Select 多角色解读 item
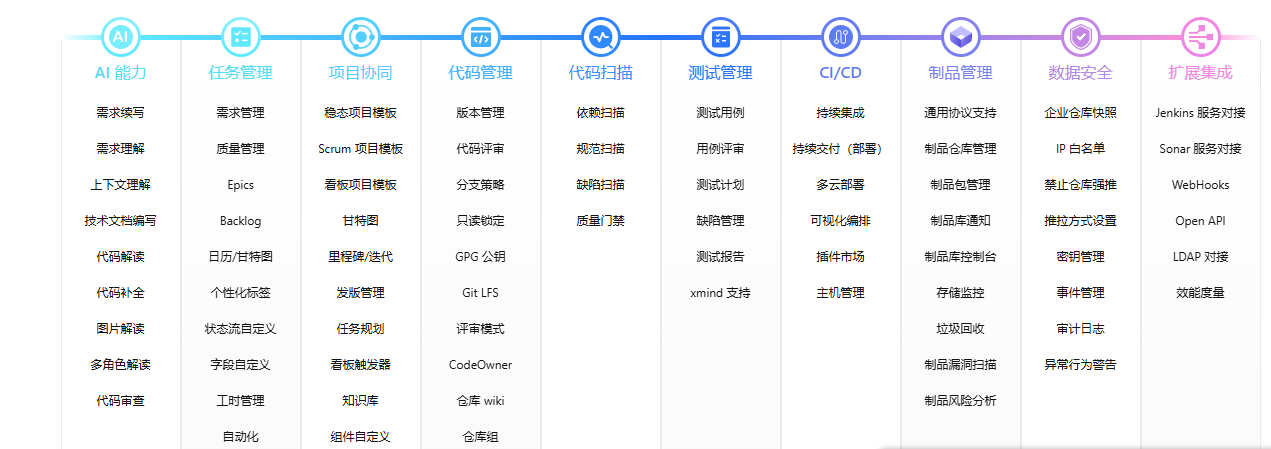 point(120,365)
